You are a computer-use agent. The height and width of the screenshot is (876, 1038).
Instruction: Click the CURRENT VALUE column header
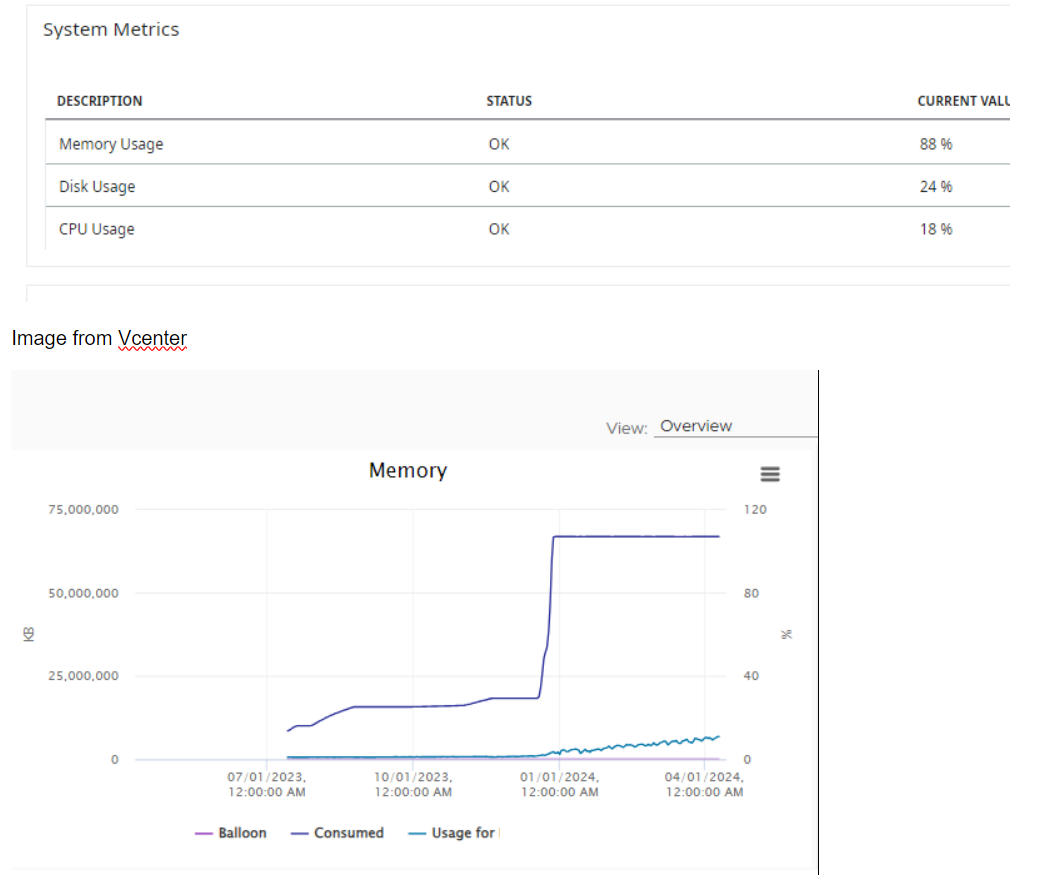pos(963,101)
